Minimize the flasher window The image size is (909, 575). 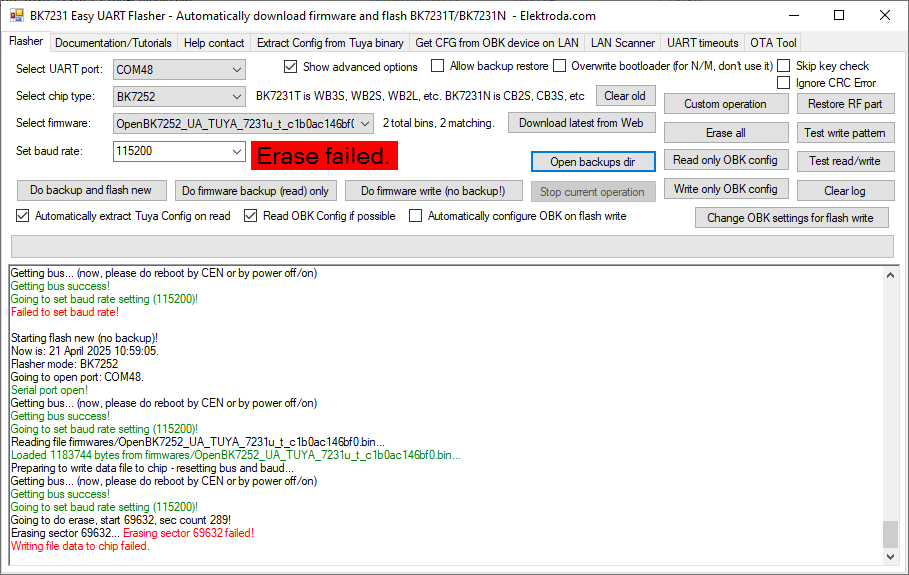tap(794, 16)
